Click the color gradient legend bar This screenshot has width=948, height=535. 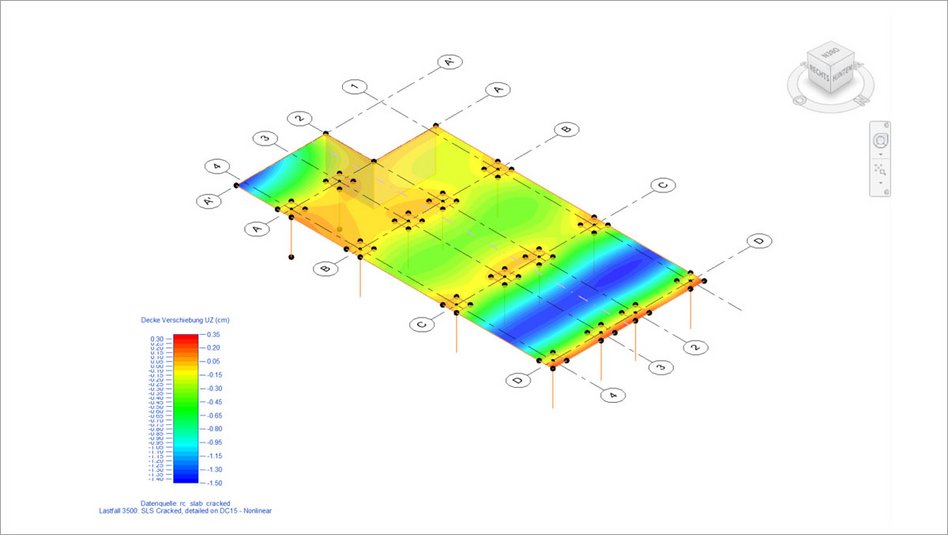[186, 409]
